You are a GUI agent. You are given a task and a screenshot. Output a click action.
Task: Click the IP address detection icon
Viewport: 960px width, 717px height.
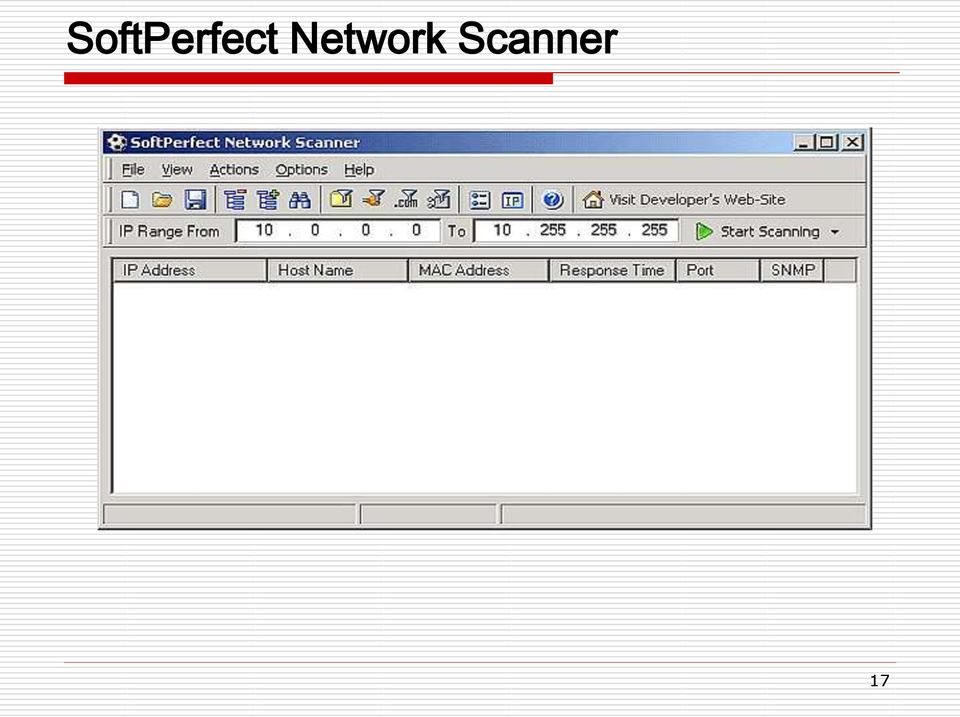pos(512,200)
